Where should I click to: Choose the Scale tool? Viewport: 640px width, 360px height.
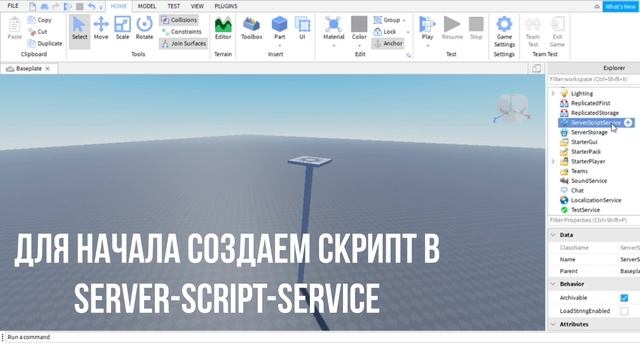tap(122, 28)
